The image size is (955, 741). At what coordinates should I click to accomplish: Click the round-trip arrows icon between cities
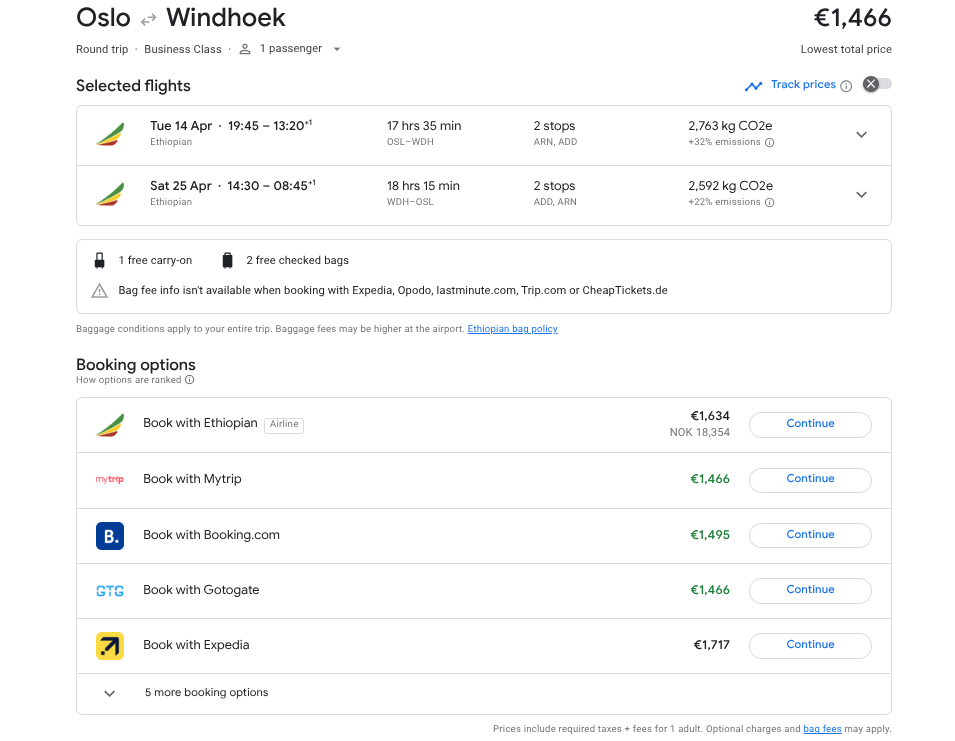(x=148, y=21)
